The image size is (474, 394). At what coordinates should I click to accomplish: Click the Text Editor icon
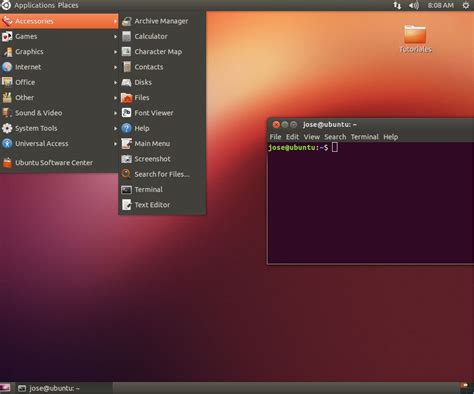(126, 205)
